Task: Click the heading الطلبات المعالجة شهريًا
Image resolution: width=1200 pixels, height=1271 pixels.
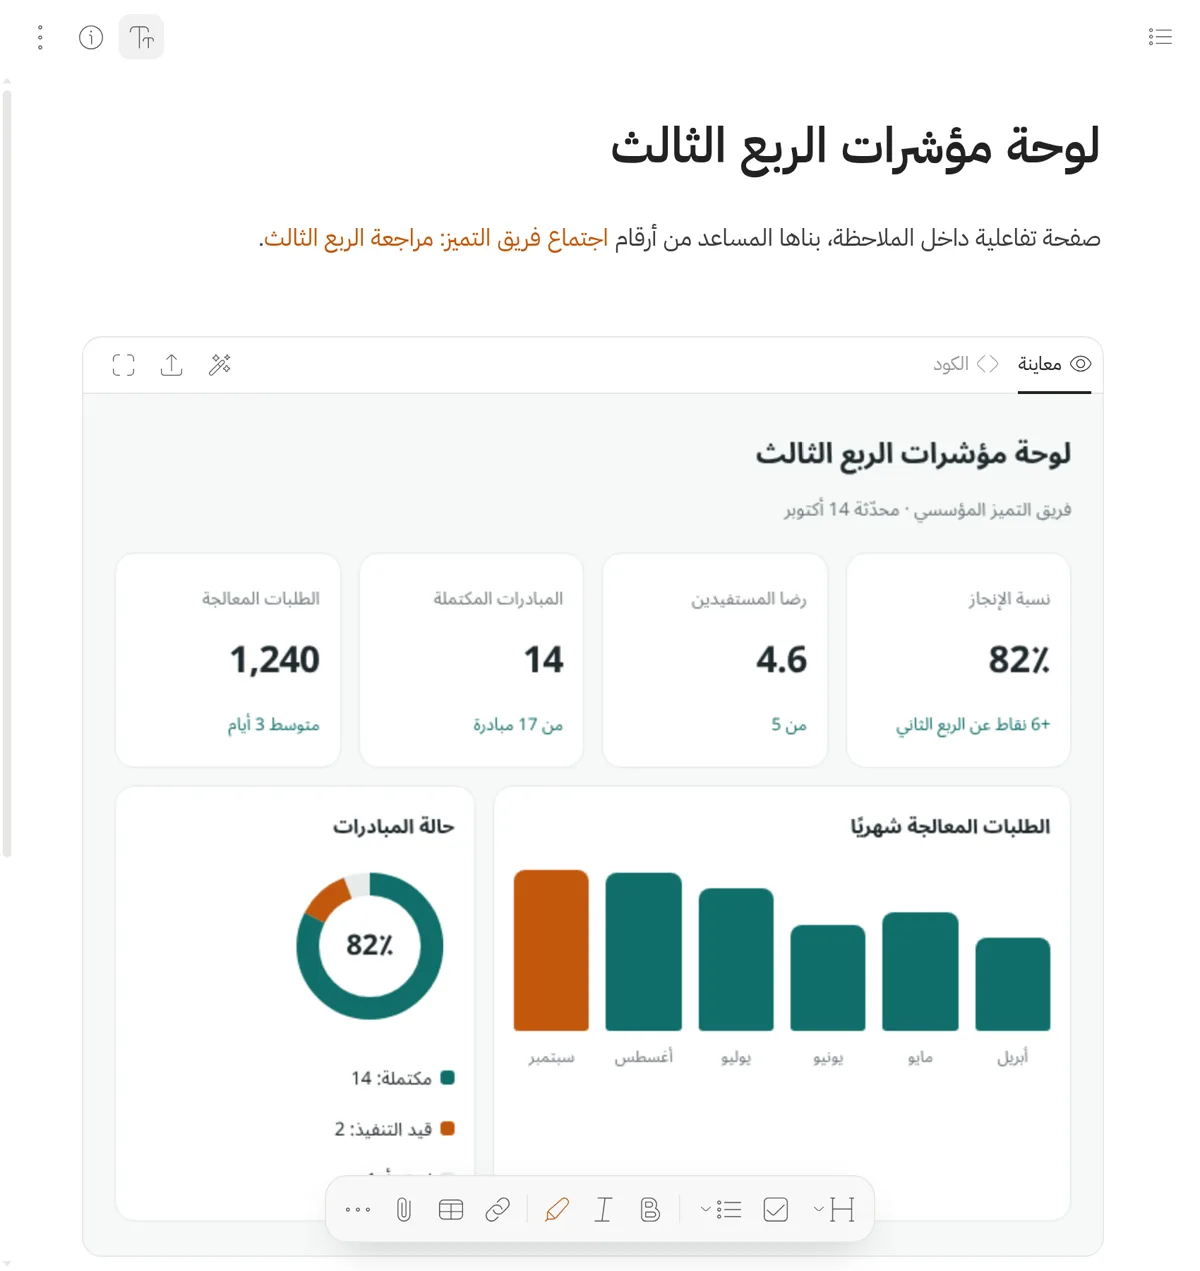Action: click(950, 826)
